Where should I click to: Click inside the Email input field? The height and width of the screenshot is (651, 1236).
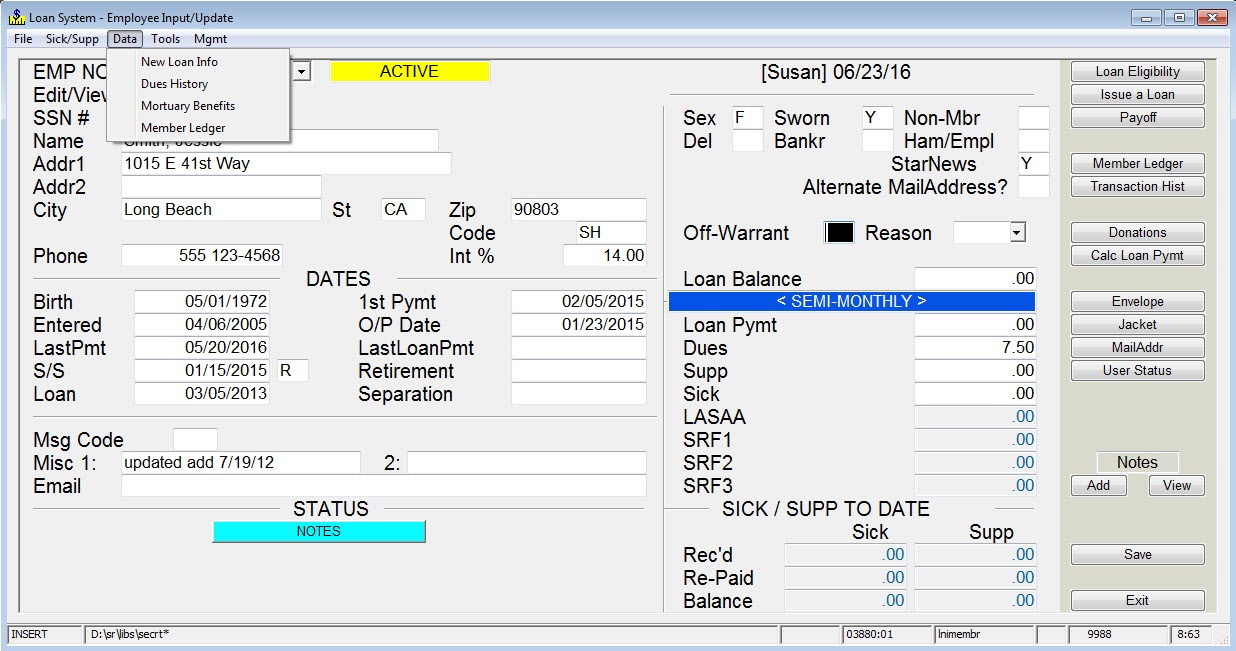pyautogui.click(x=382, y=486)
